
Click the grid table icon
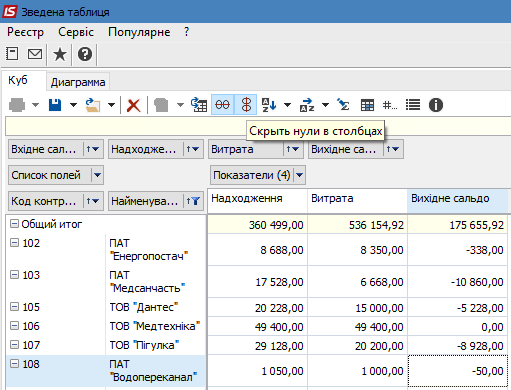click(x=367, y=105)
